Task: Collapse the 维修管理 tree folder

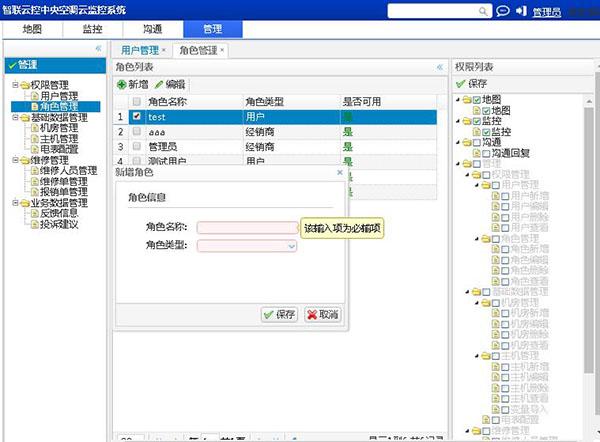Action: [14, 159]
